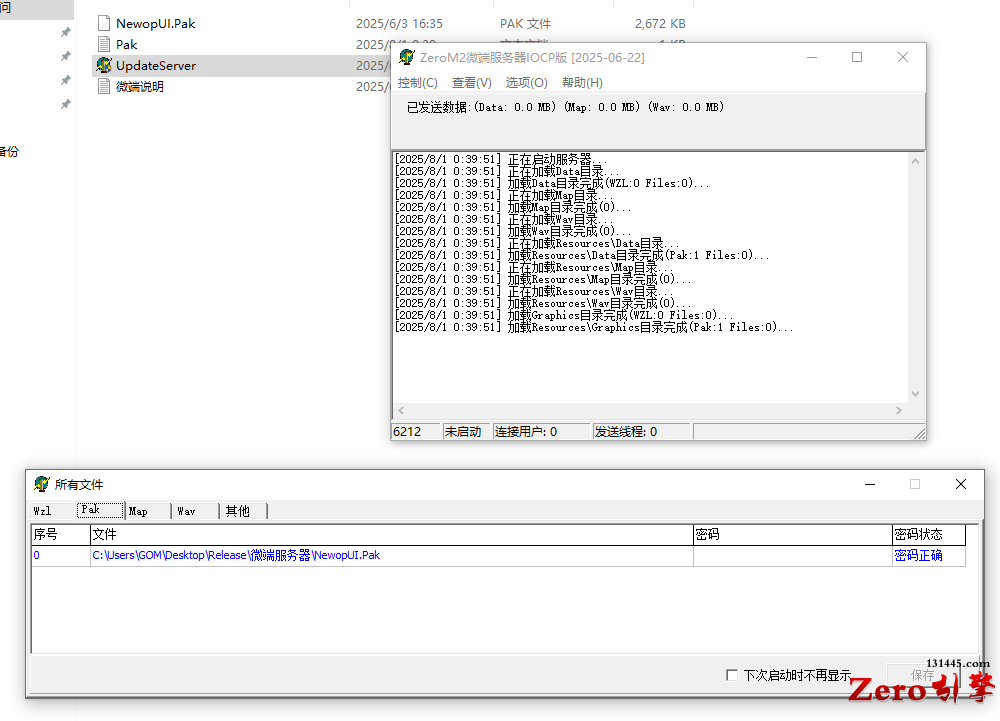Select the NewopUI.Pak file icon in Explorer
Screen dimensions: 1000x721
pyautogui.click(x=104, y=24)
